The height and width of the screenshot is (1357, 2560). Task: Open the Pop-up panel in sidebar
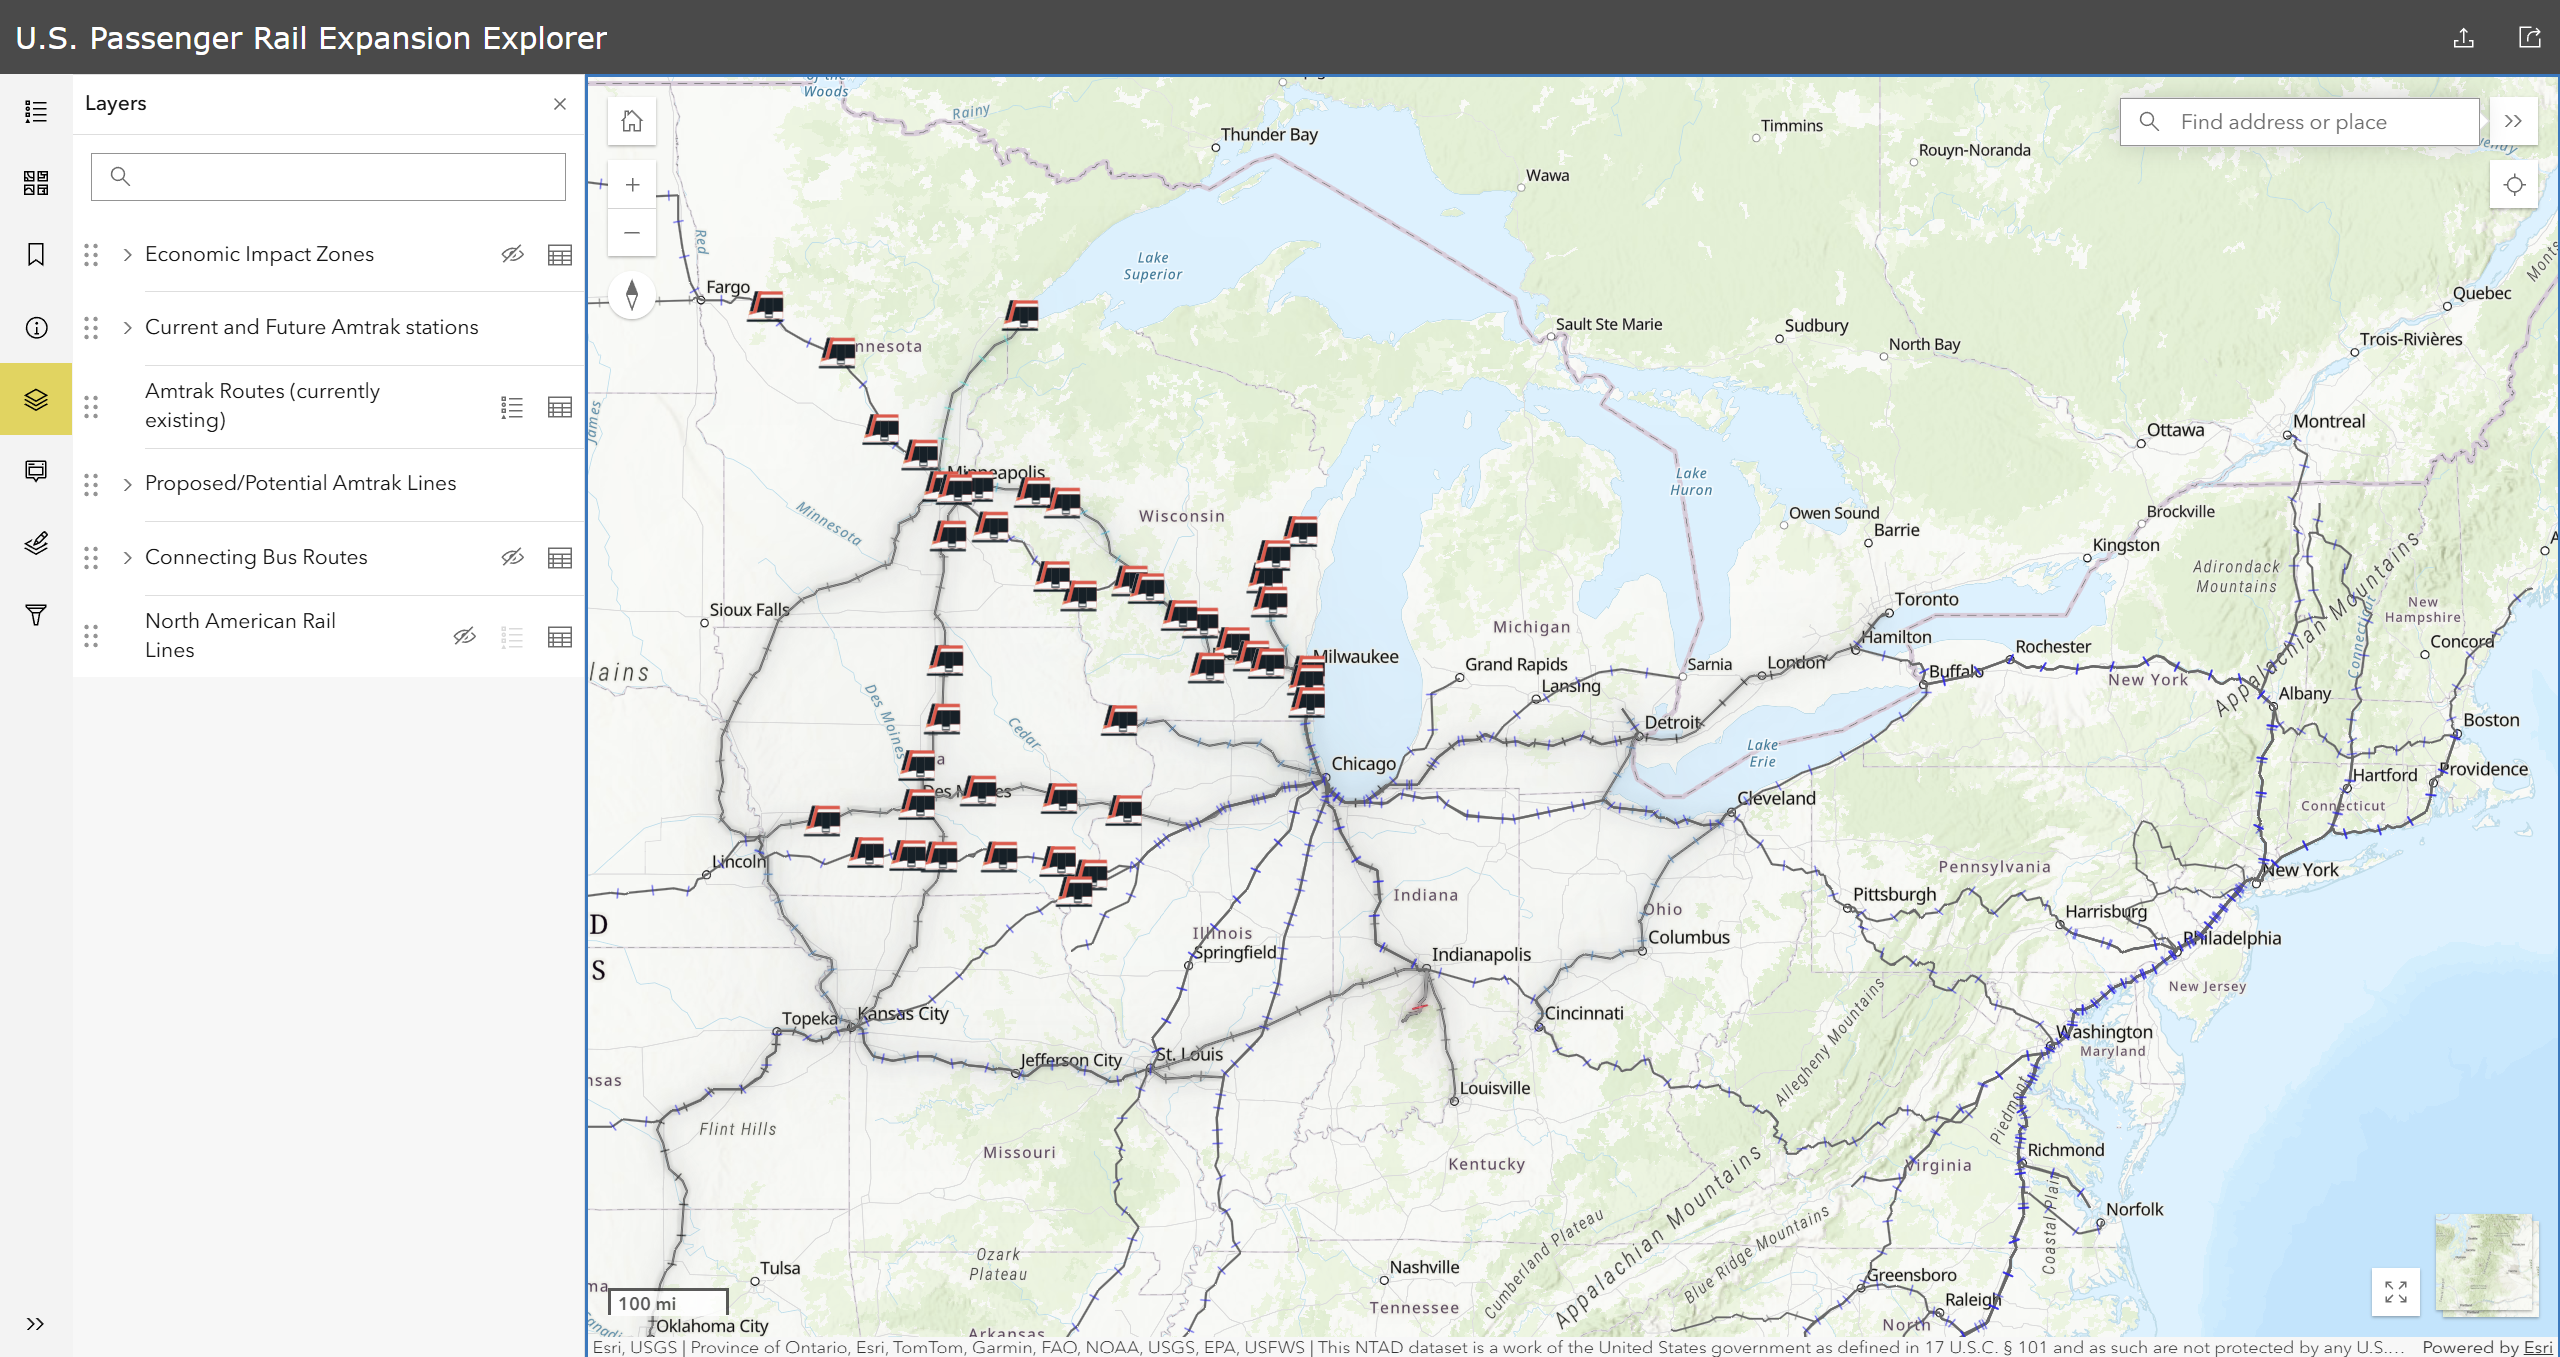pyautogui.click(x=36, y=471)
